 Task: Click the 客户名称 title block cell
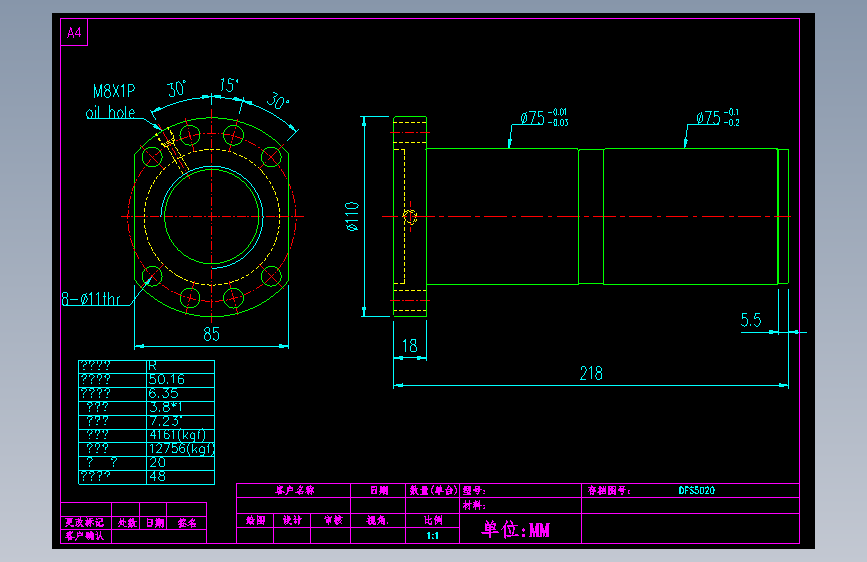pyautogui.click(x=295, y=490)
